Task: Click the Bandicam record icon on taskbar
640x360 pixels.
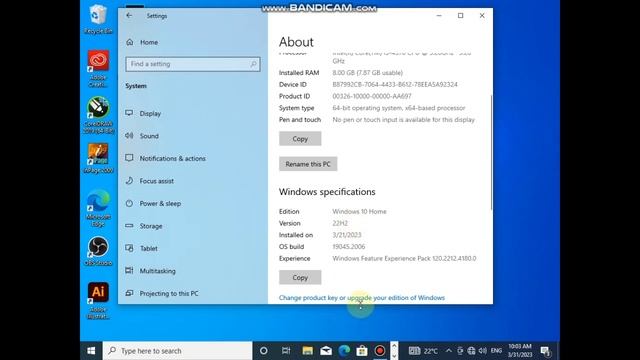Action: pyautogui.click(x=380, y=351)
